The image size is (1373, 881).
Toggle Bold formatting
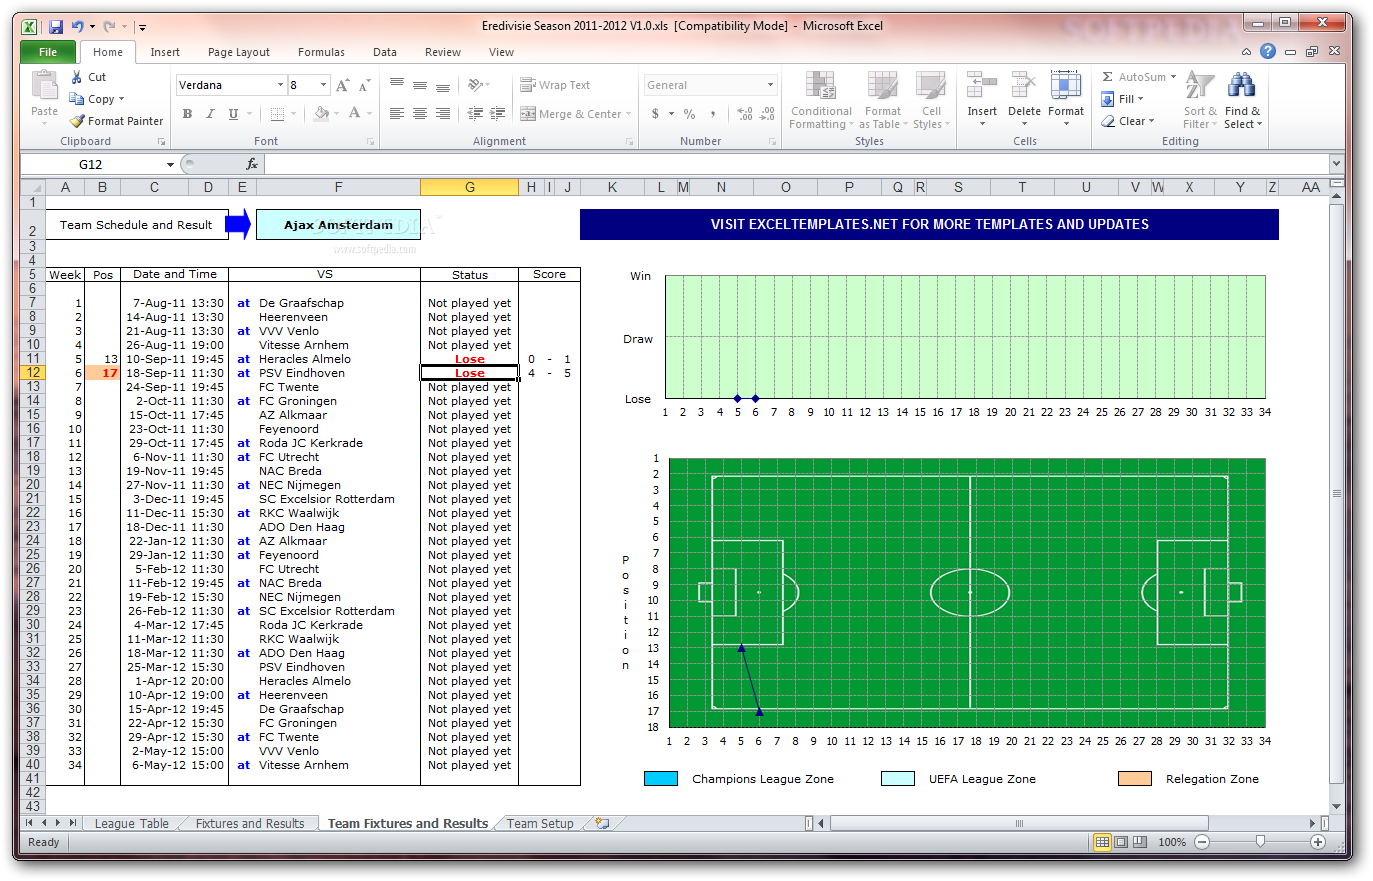click(187, 114)
